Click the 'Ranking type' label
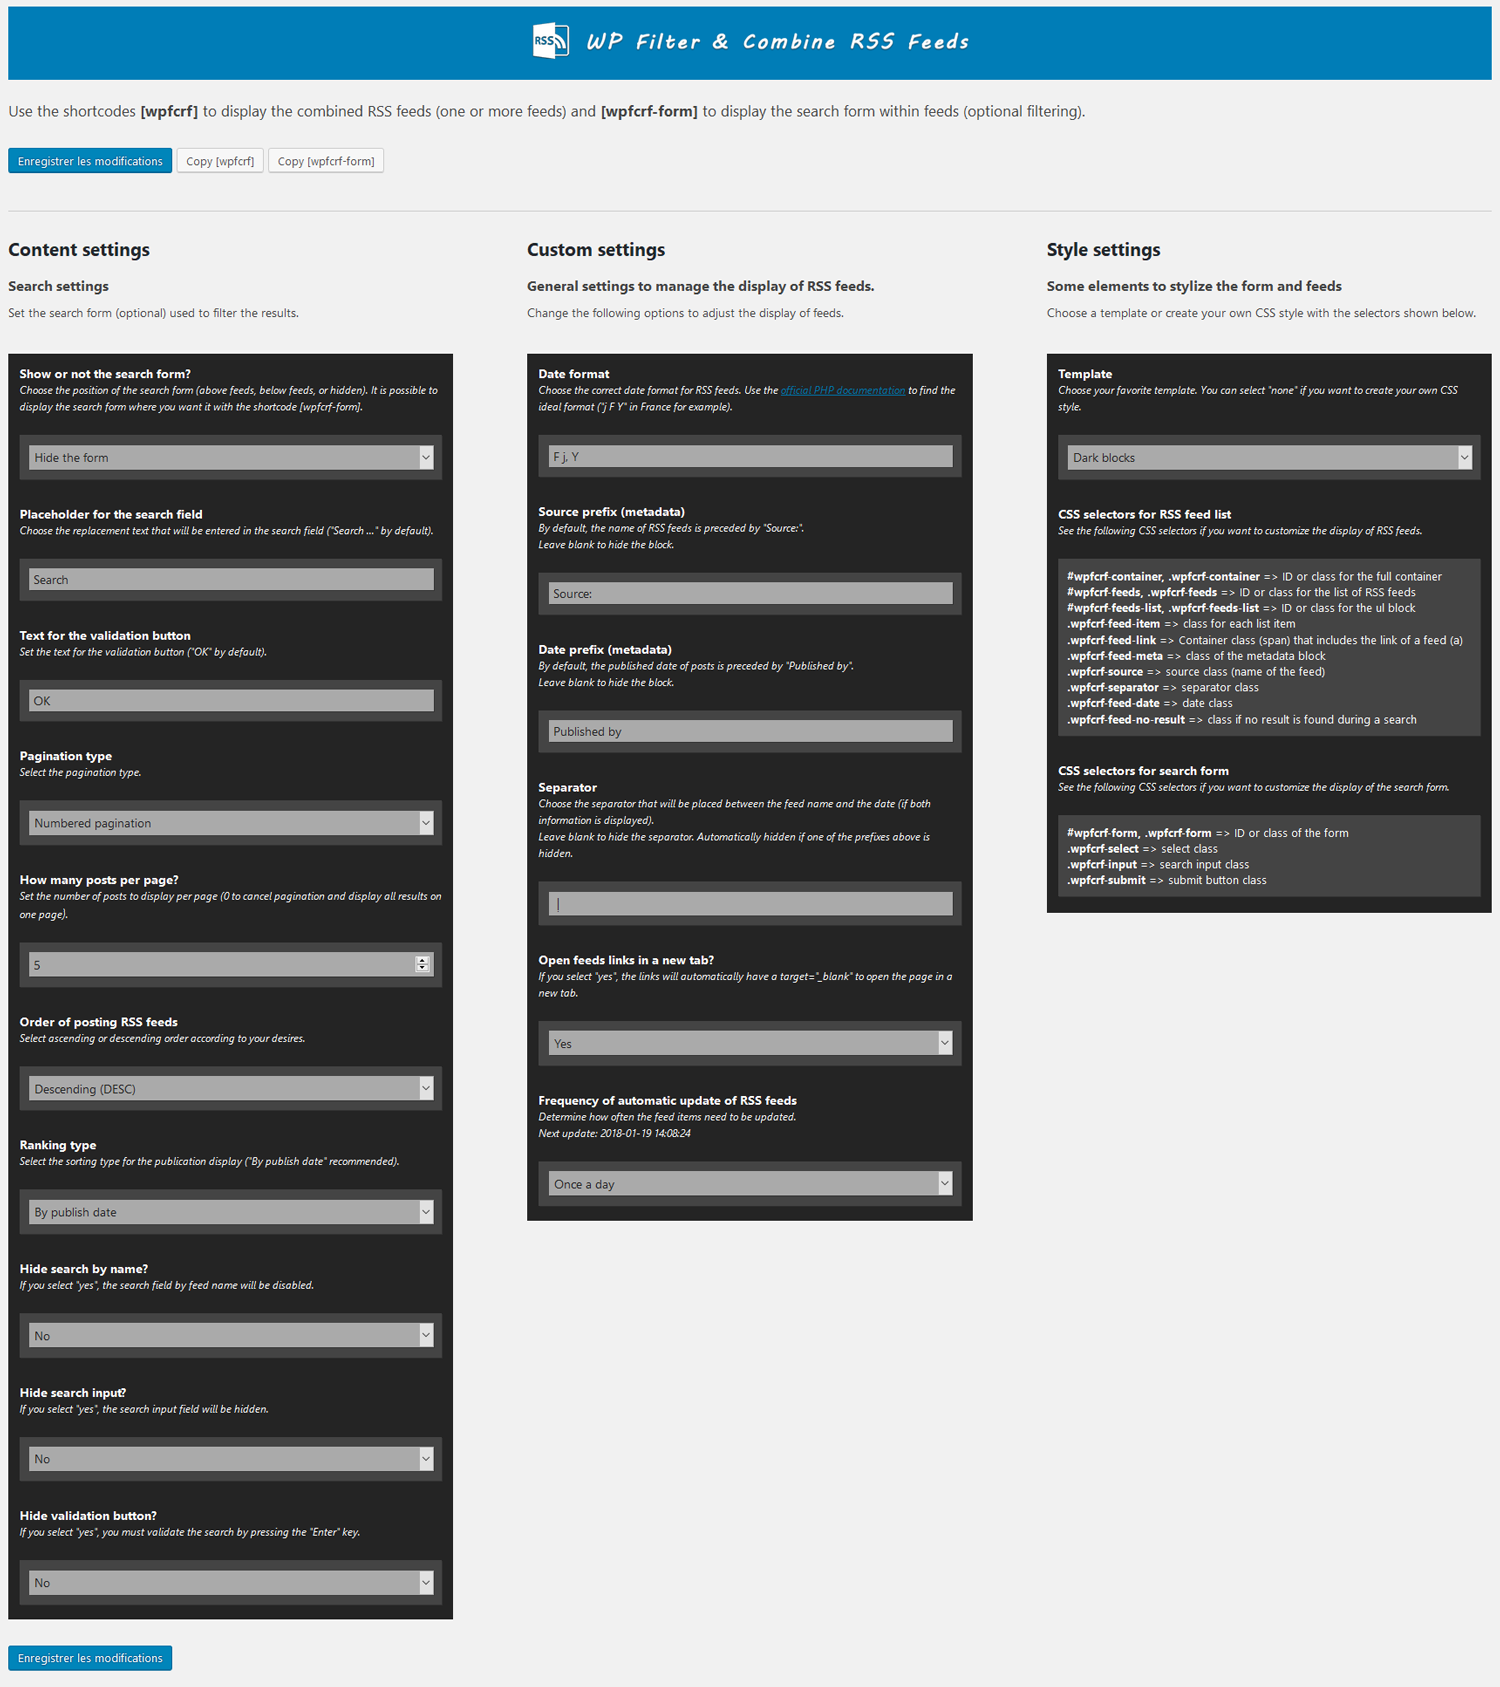The height and width of the screenshot is (1687, 1500). (x=58, y=1145)
